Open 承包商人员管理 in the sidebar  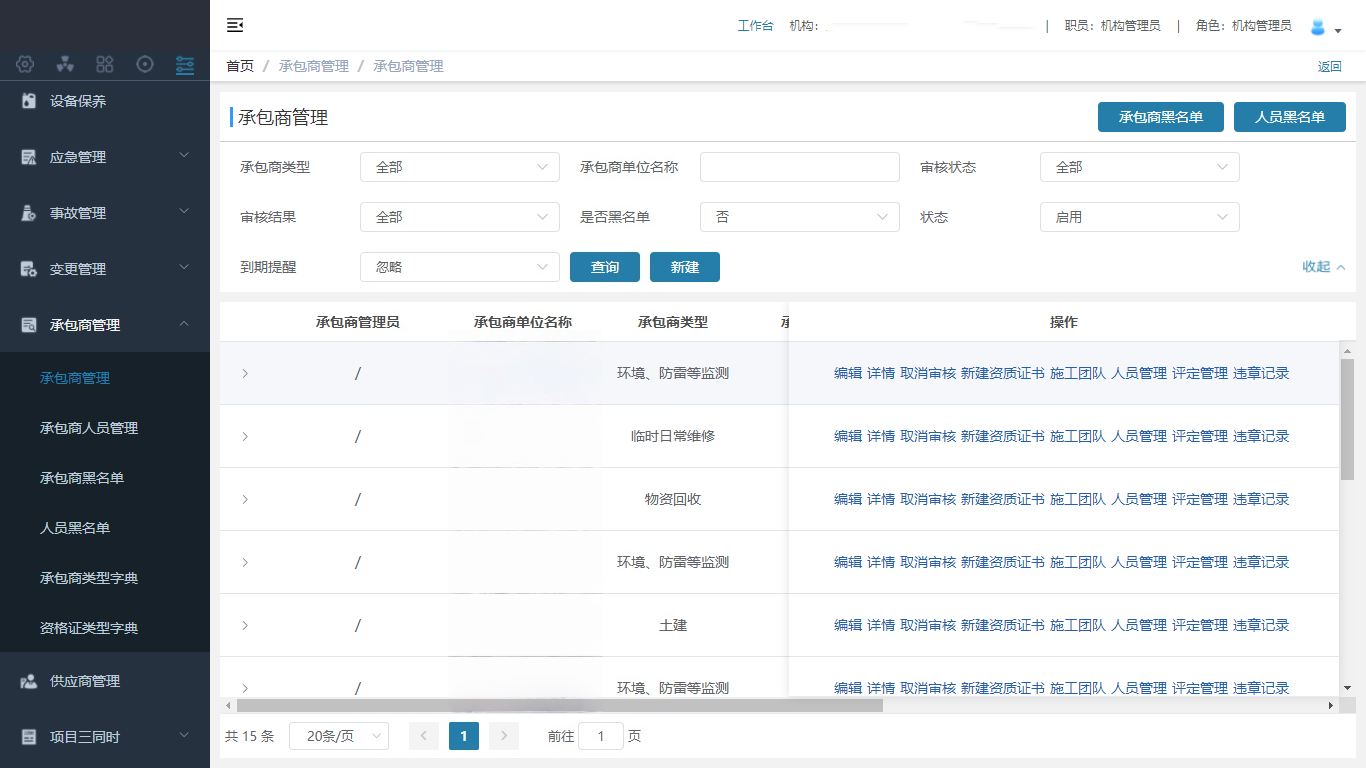pyautogui.click(x=89, y=428)
